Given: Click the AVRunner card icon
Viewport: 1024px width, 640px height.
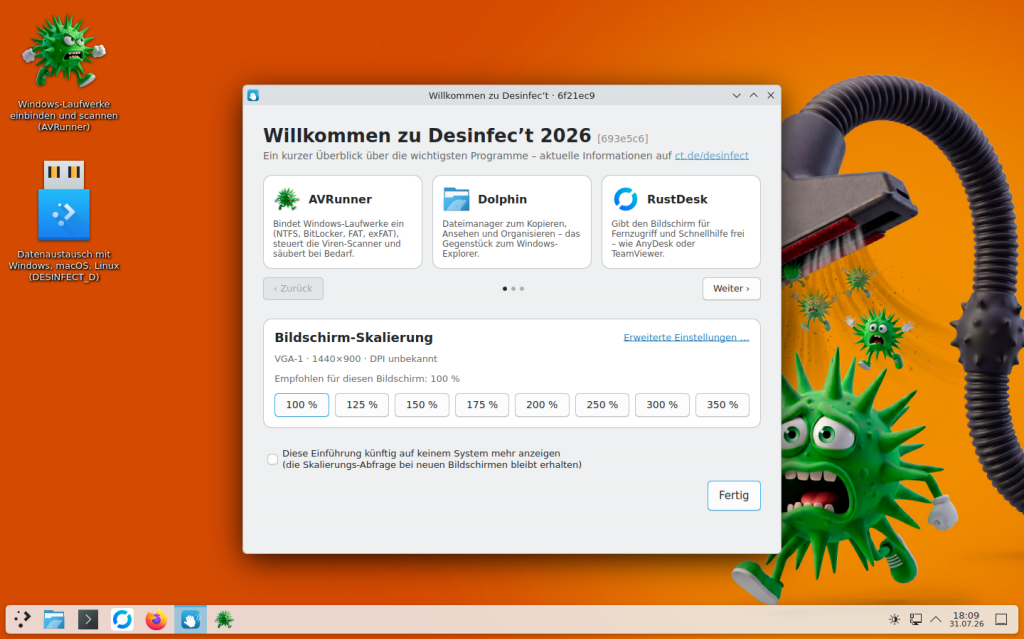Looking at the screenshot, I should [x=287, y=199].
